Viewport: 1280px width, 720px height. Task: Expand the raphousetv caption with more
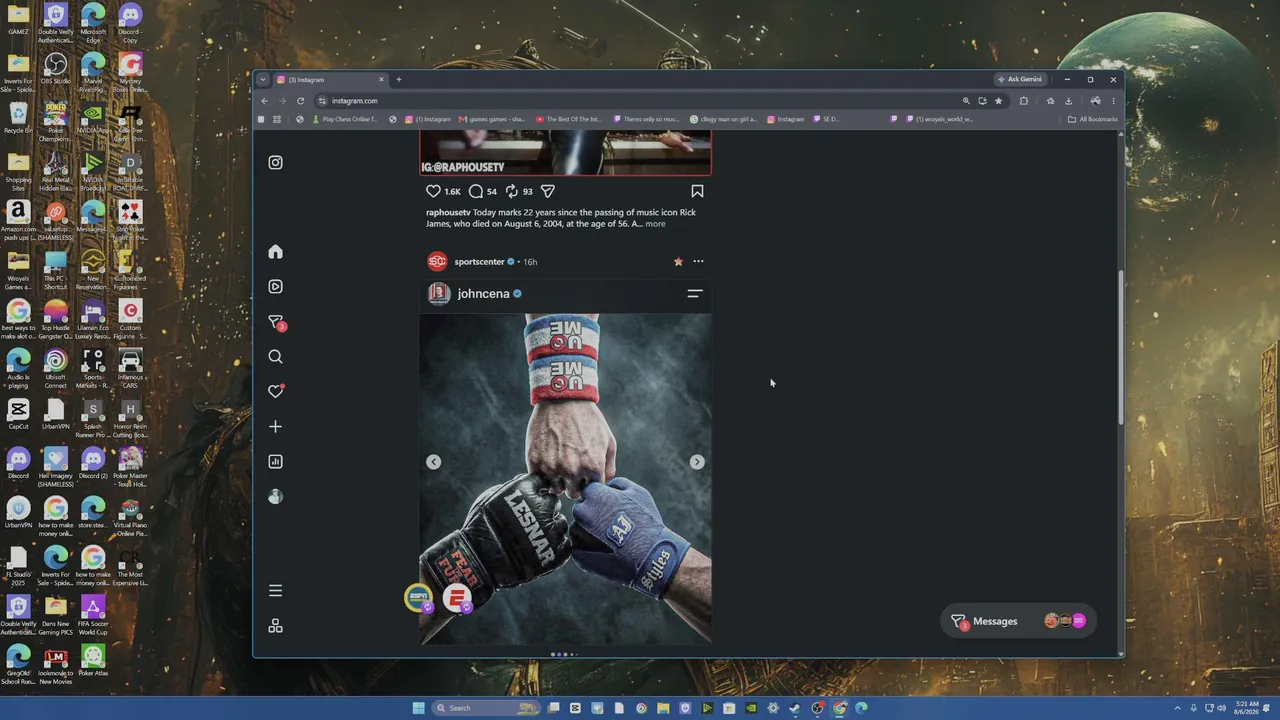point(655,224)
